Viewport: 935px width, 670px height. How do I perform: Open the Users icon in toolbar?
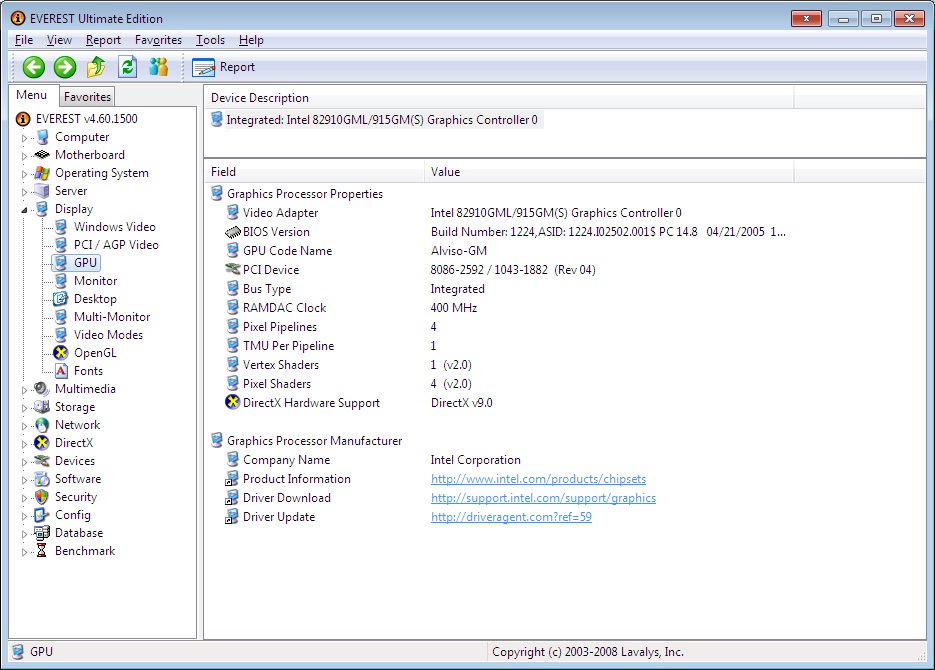point(159,67)
